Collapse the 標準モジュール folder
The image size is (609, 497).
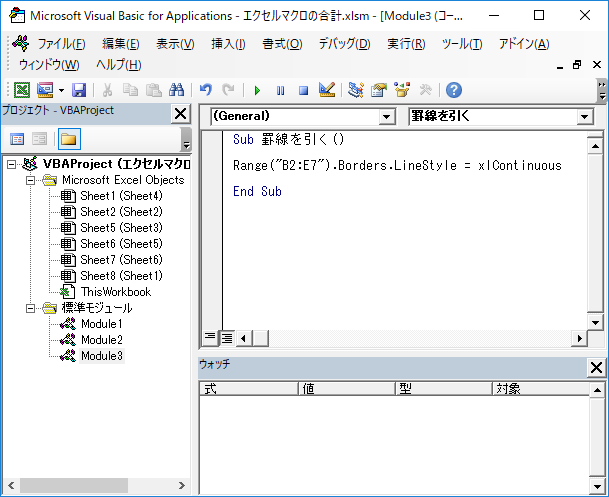point(31,308)
